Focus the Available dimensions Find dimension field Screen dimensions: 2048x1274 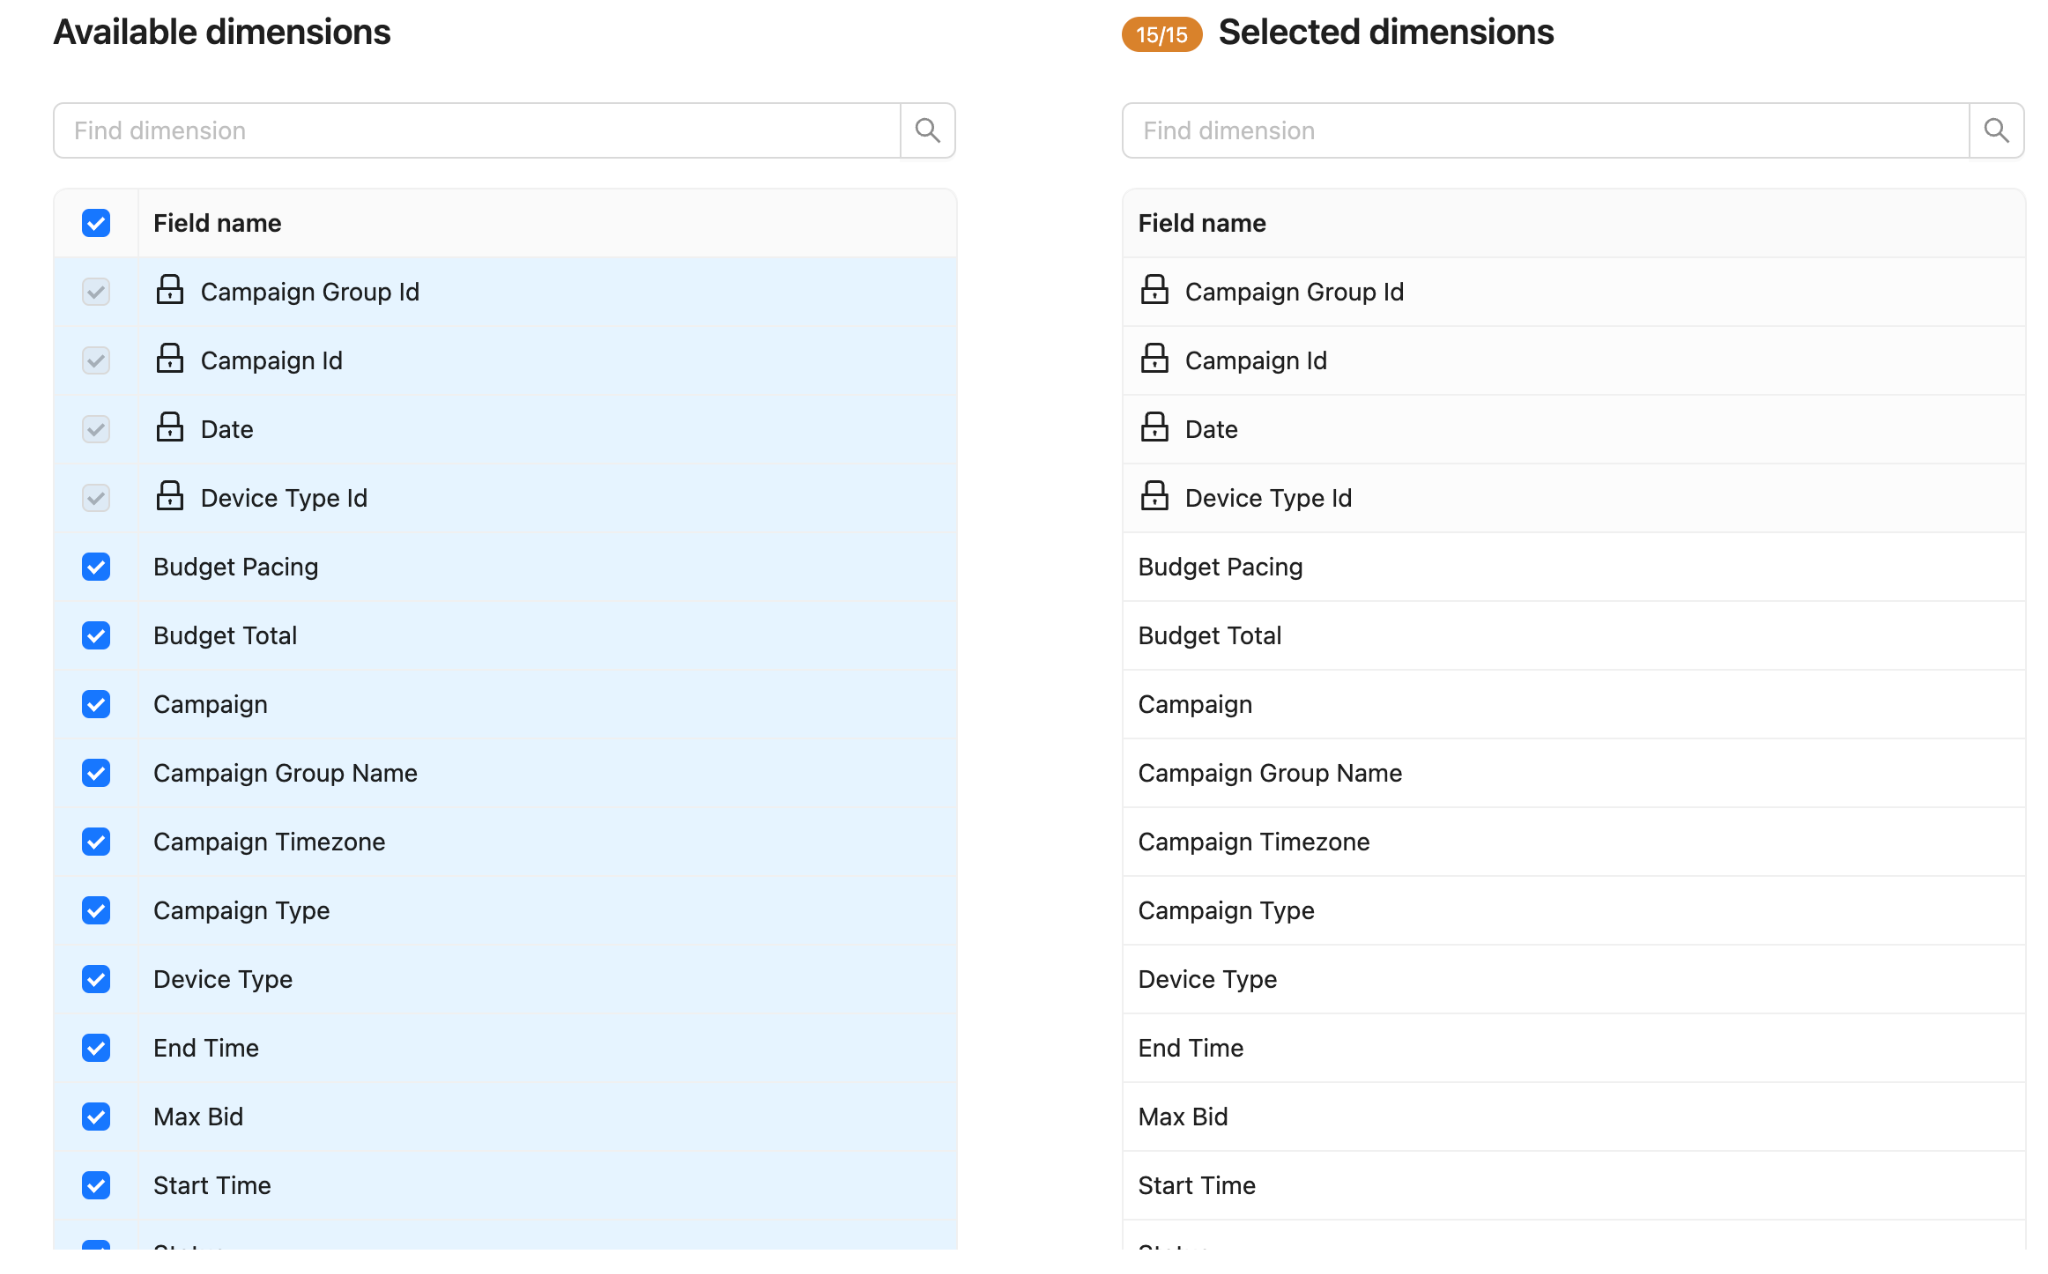[477, 130]
